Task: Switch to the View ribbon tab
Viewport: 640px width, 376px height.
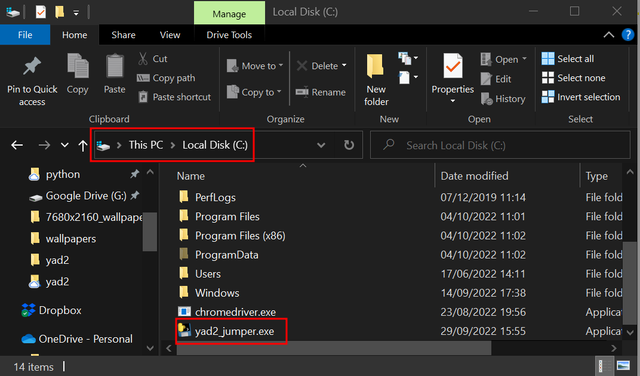Action: point(170,35)
